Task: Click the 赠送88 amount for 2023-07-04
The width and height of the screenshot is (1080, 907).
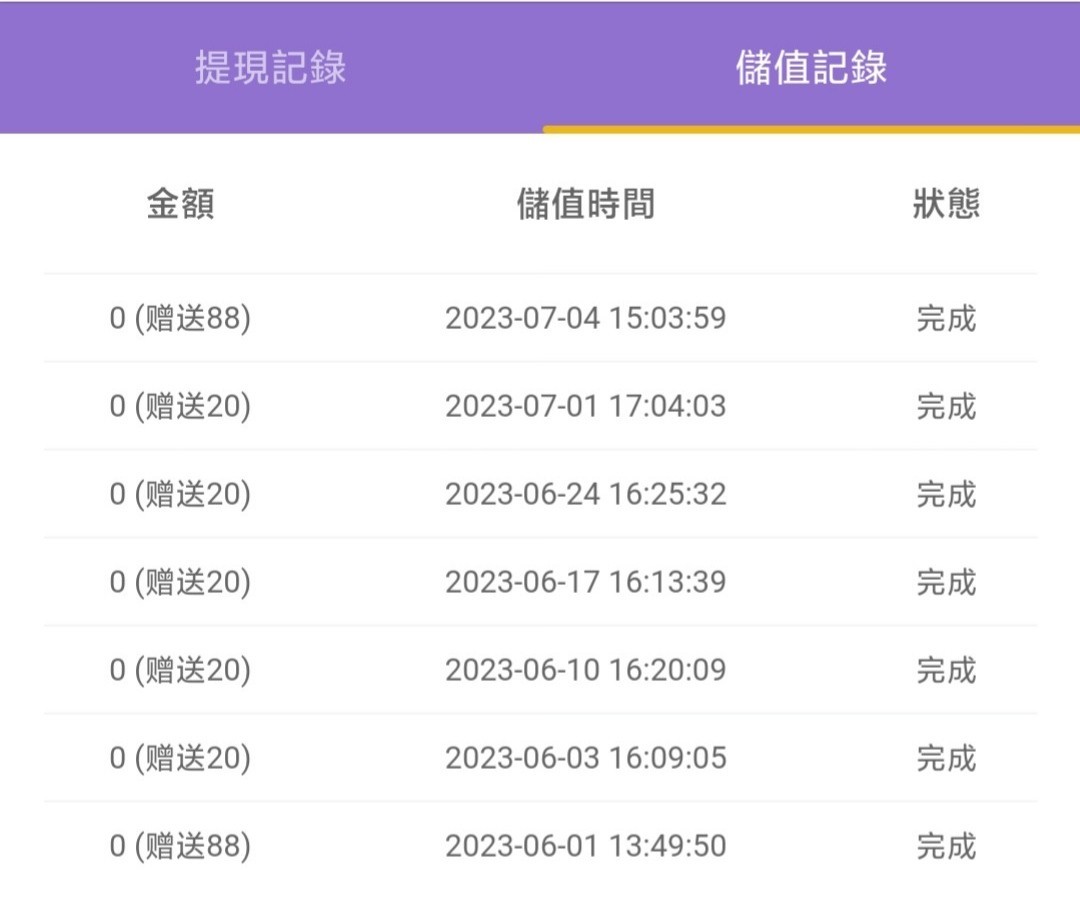Action: (180, 319)
